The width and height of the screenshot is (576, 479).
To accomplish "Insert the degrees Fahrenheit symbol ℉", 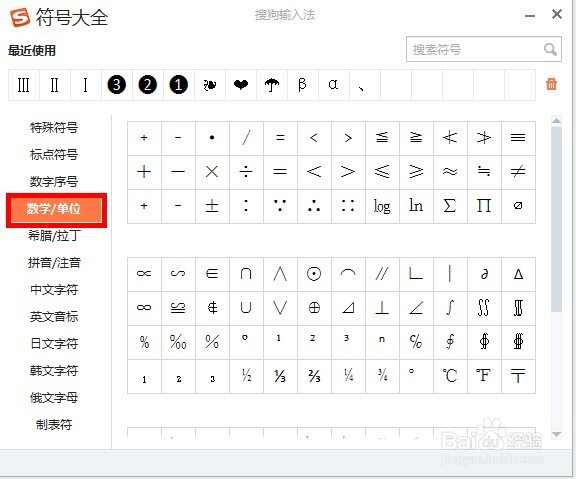I will pyautogui.click(x=484, y=376).
